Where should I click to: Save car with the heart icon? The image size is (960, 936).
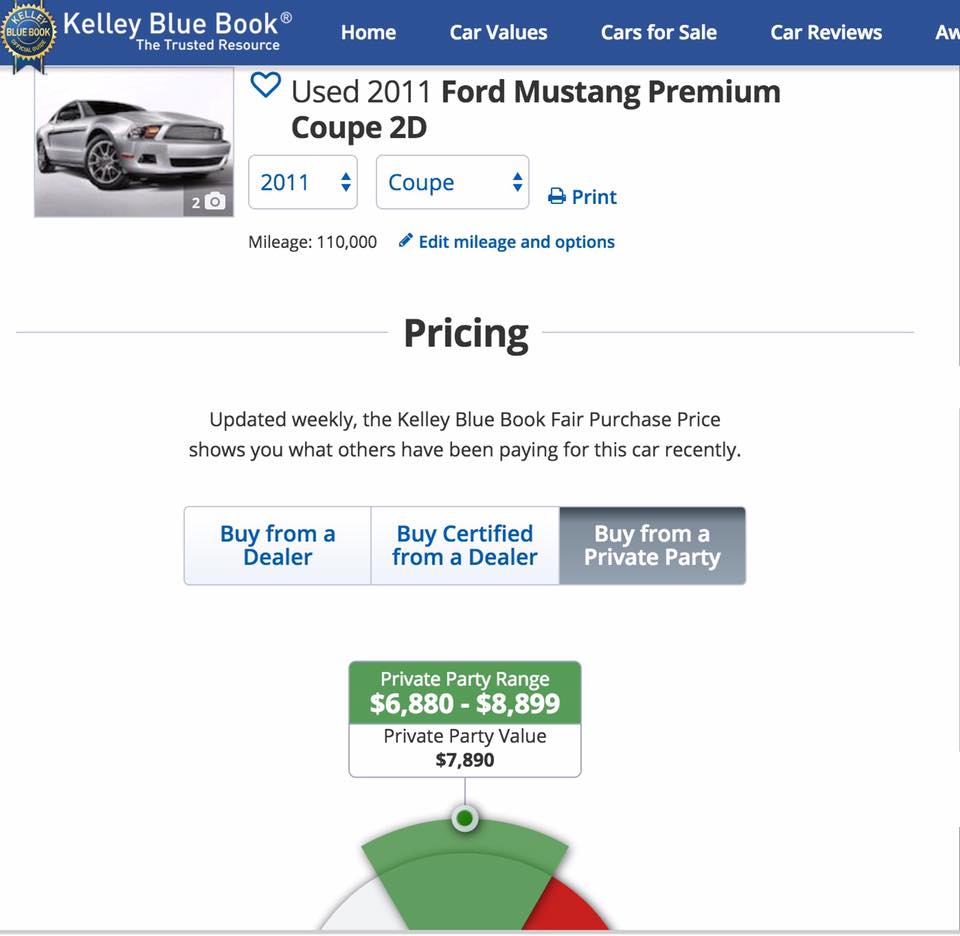coord(265,85)
